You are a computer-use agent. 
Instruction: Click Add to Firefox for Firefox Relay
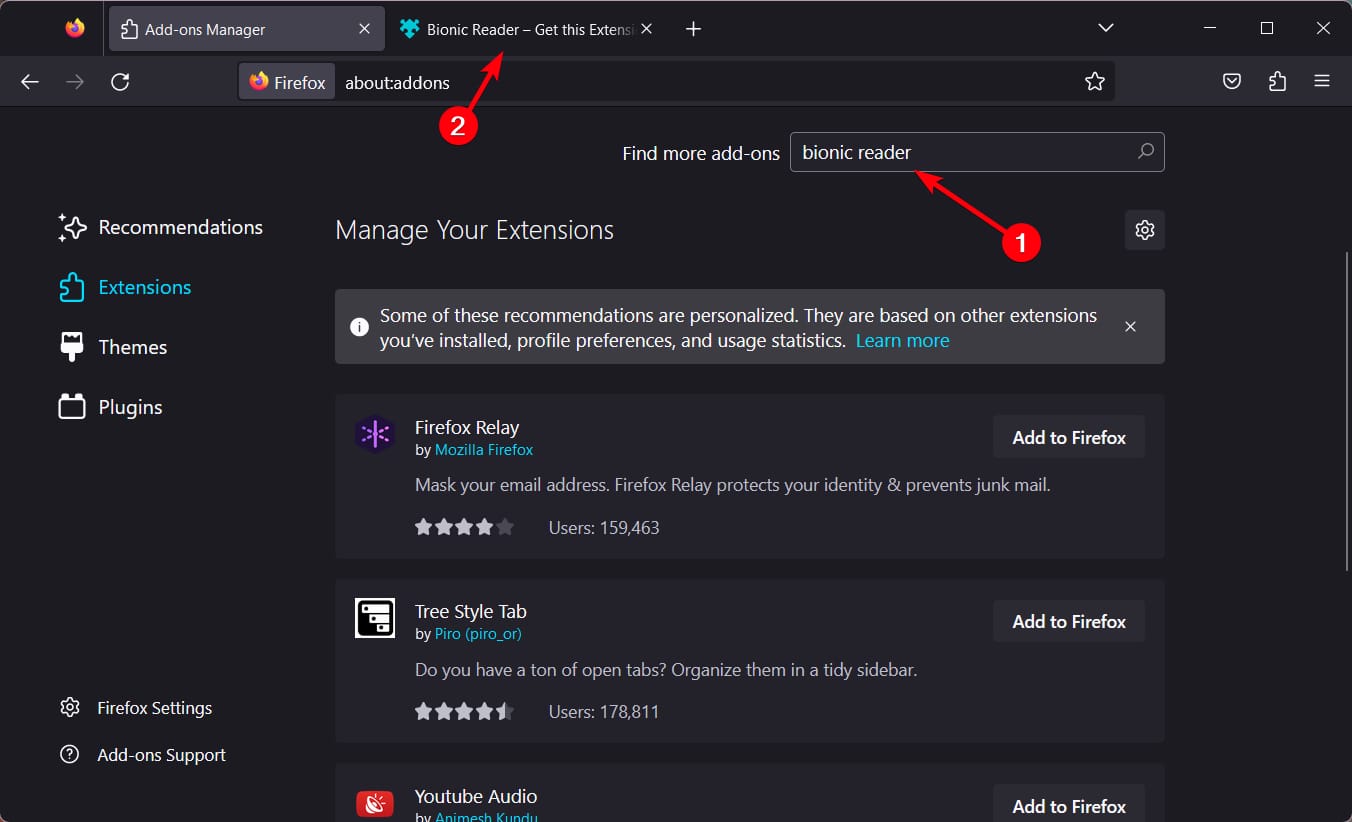click(x=1068, y=436)
